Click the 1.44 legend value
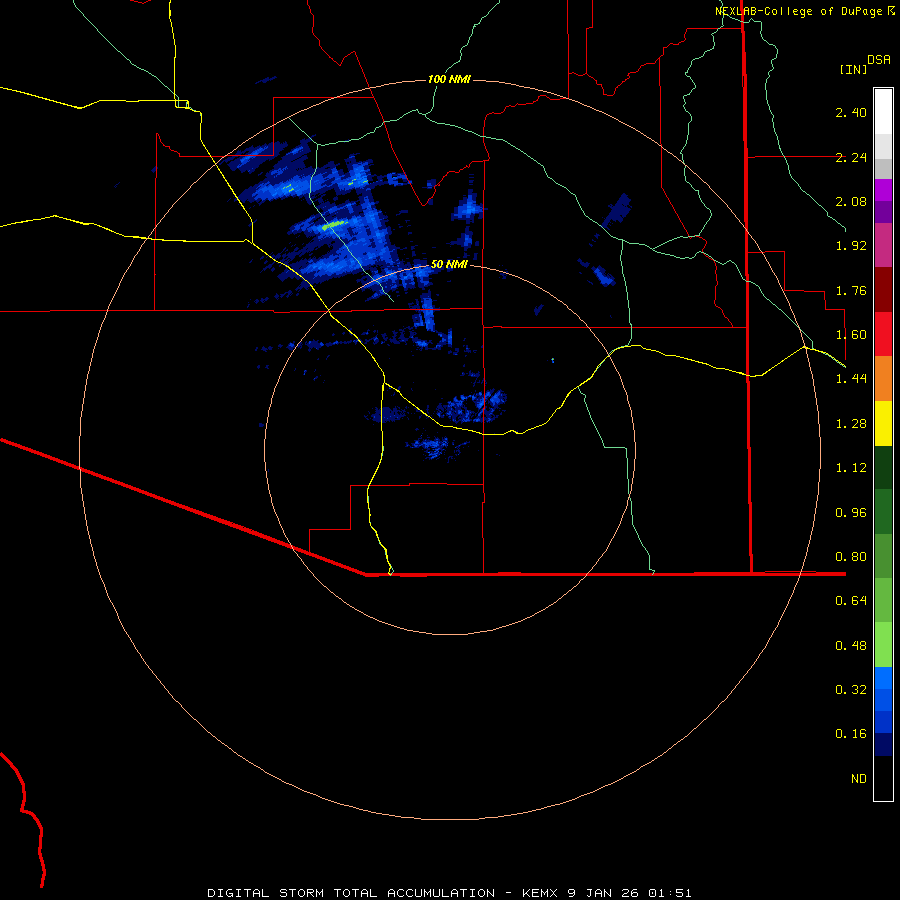Viewport: 900px width, 900px height. 851,379
